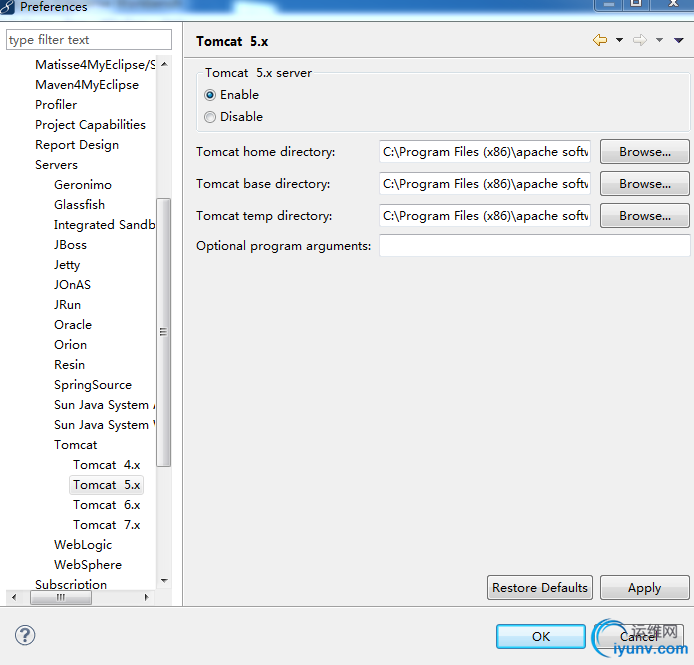Select the Orion server entry
This screenshot has width=694, height=665.
70,344
